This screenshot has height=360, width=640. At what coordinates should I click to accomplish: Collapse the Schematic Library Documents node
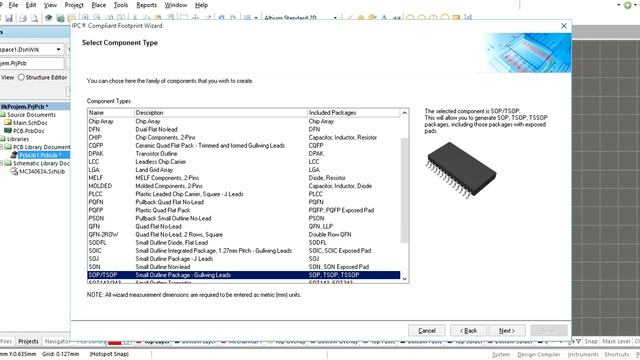tap(2, 163)
